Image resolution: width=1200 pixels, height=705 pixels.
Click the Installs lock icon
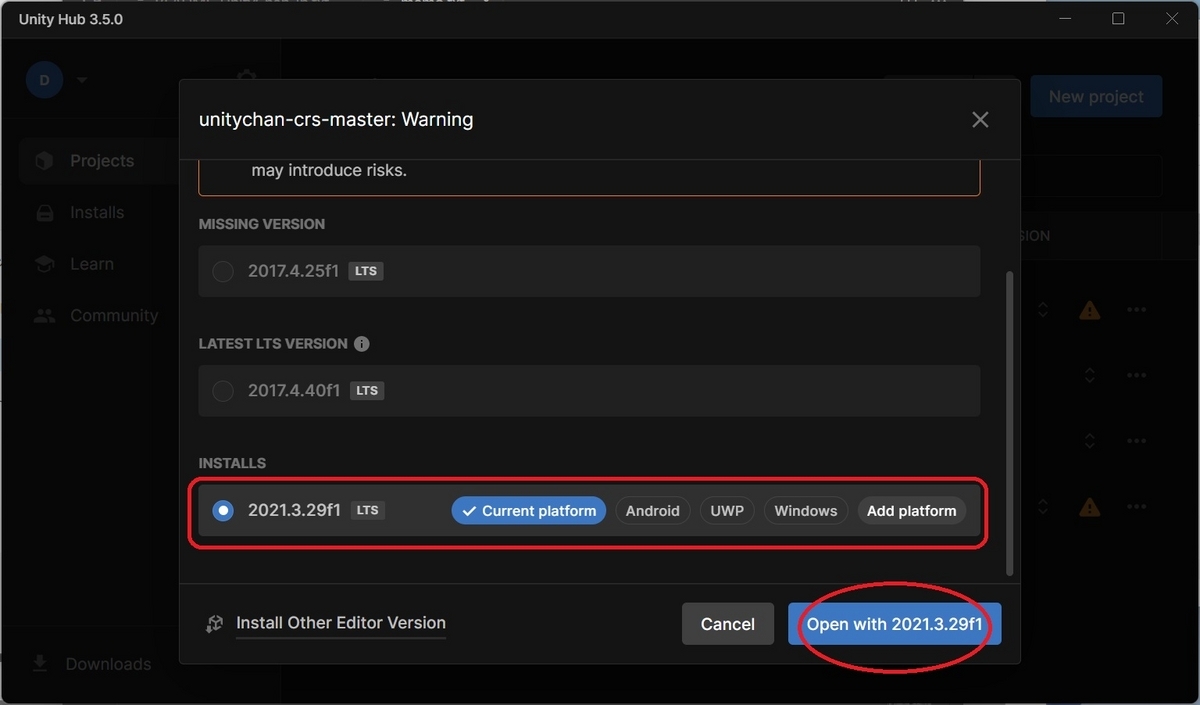44,213
